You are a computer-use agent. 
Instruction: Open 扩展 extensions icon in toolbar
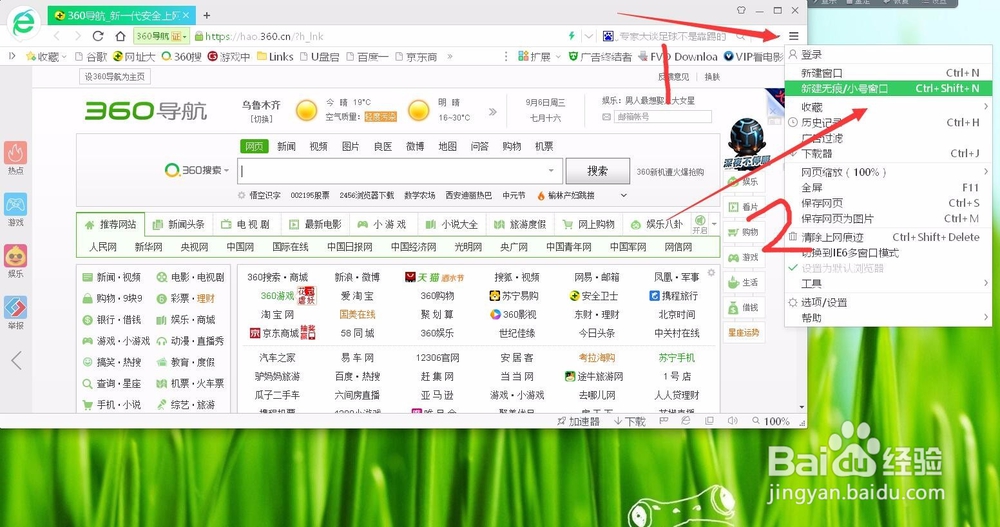(524, 57)
